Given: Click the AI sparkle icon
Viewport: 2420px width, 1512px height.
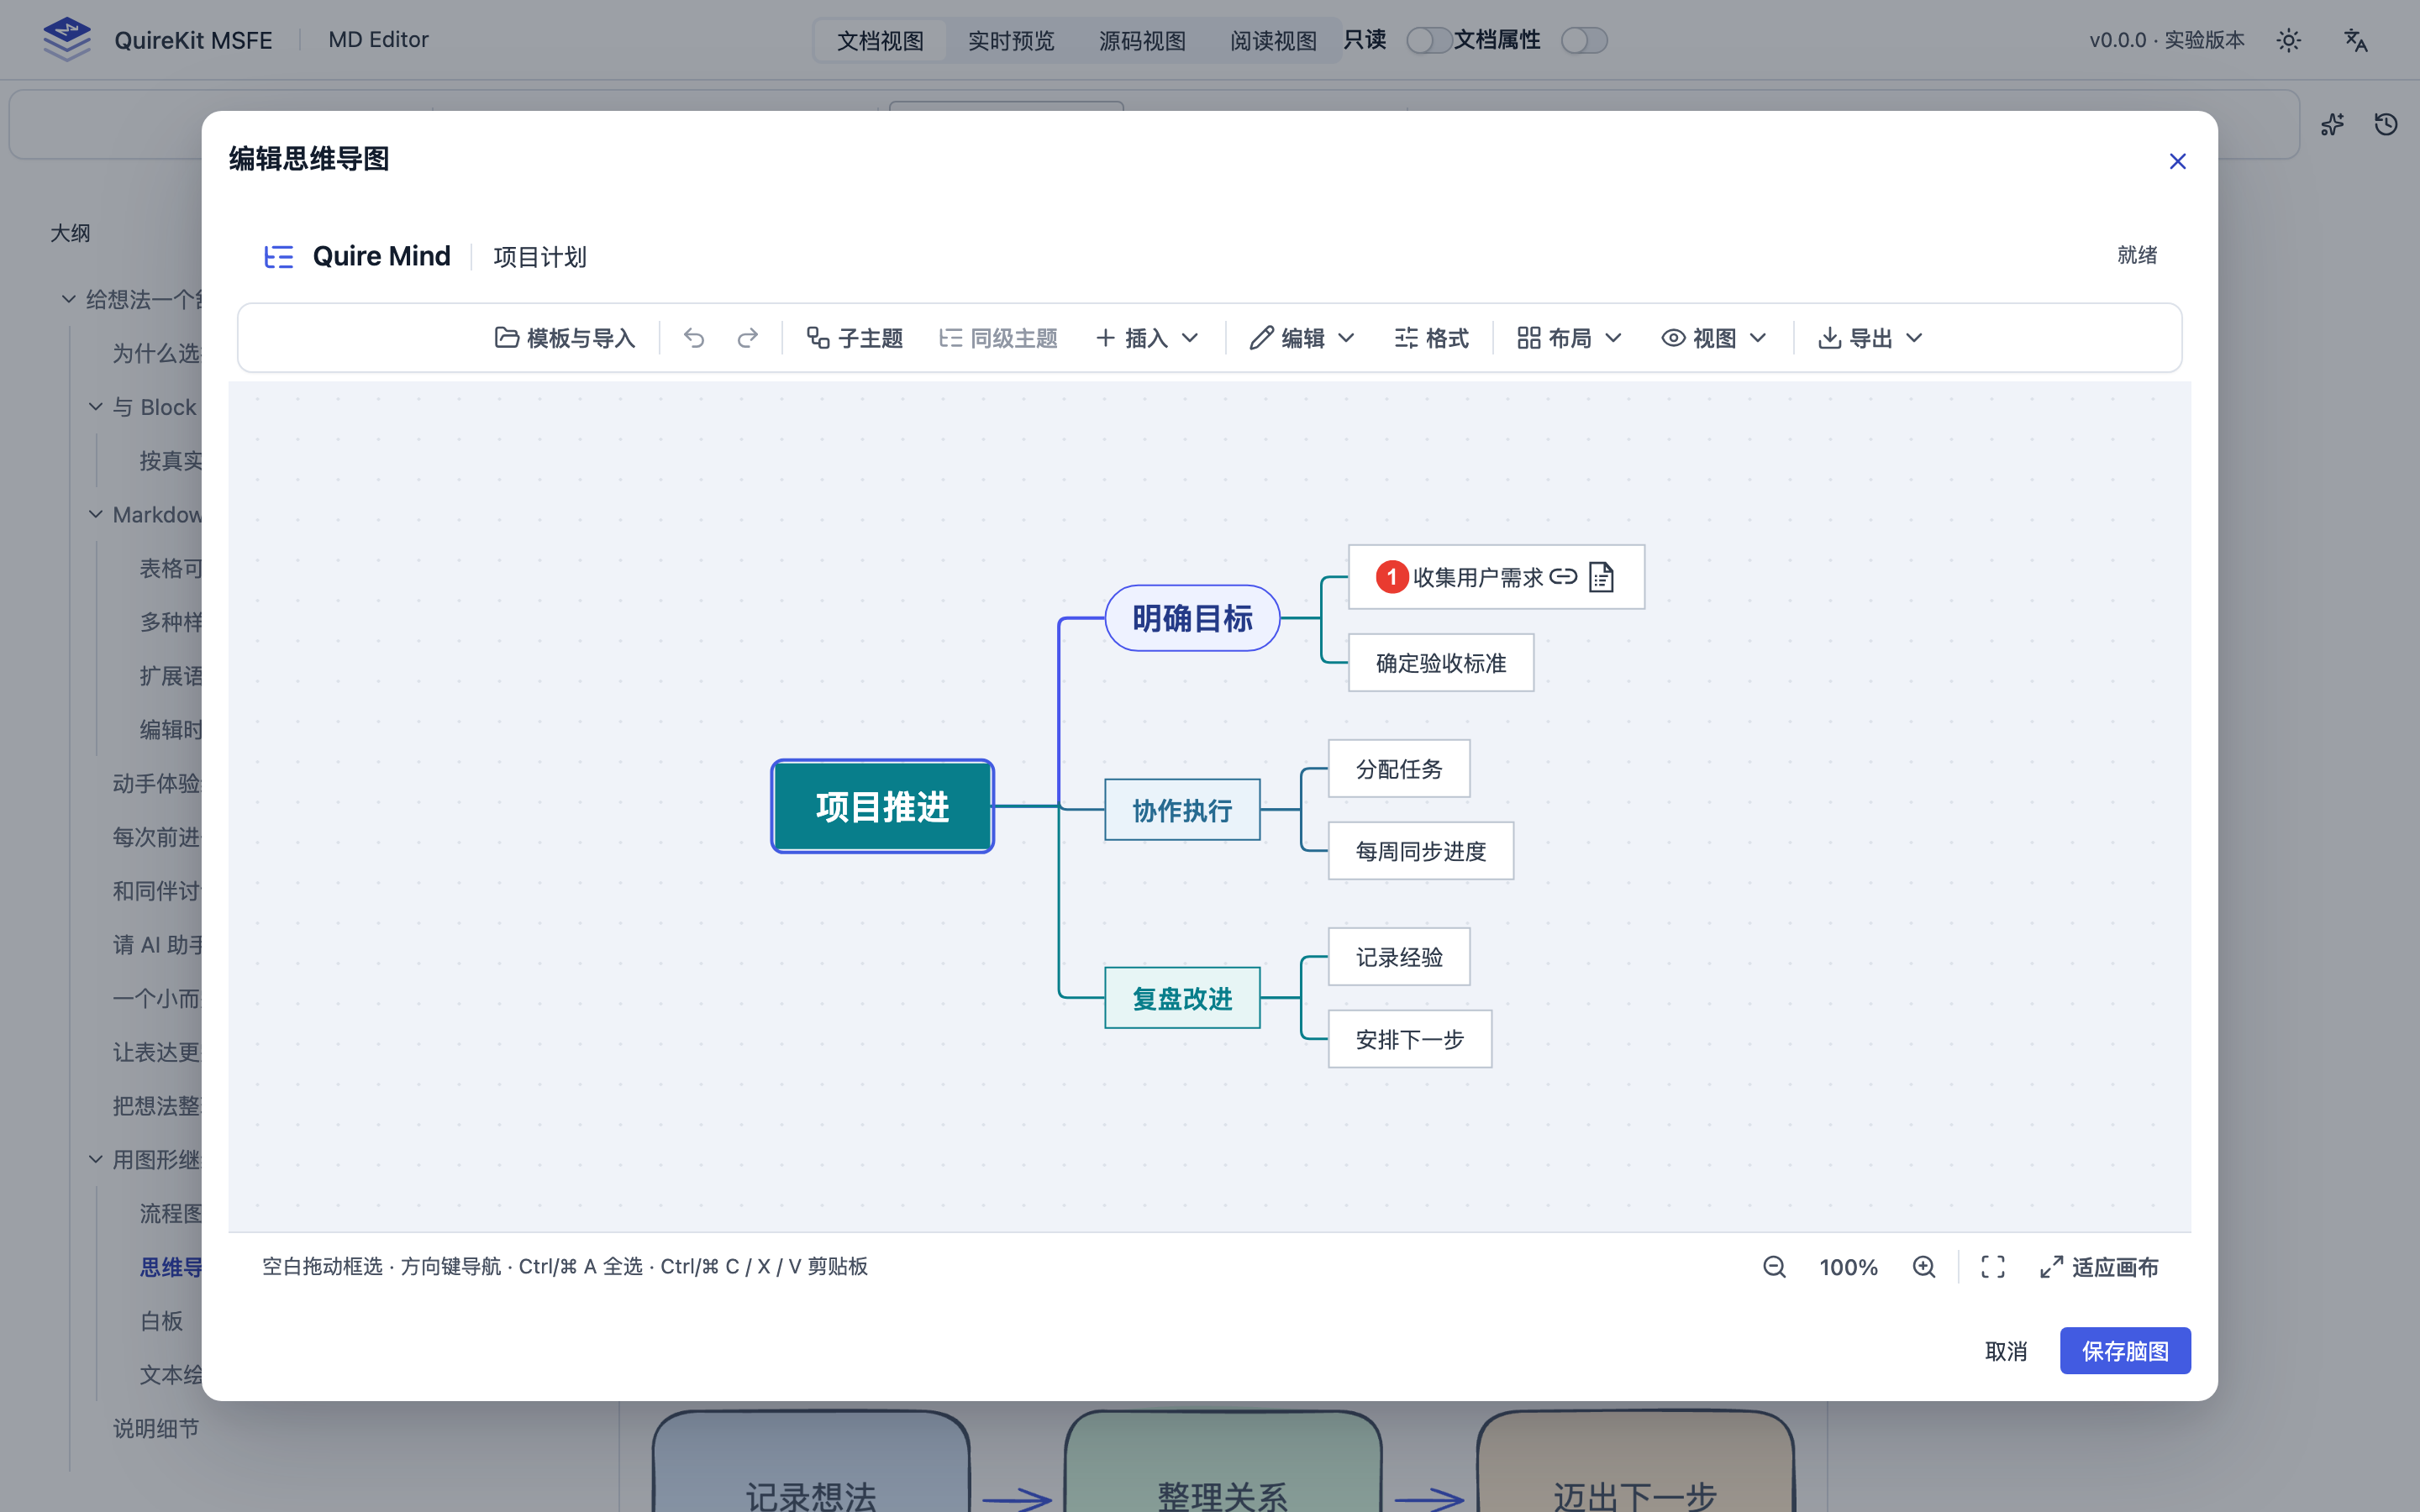Looking at the screenshot, I should coord(2332,124).
